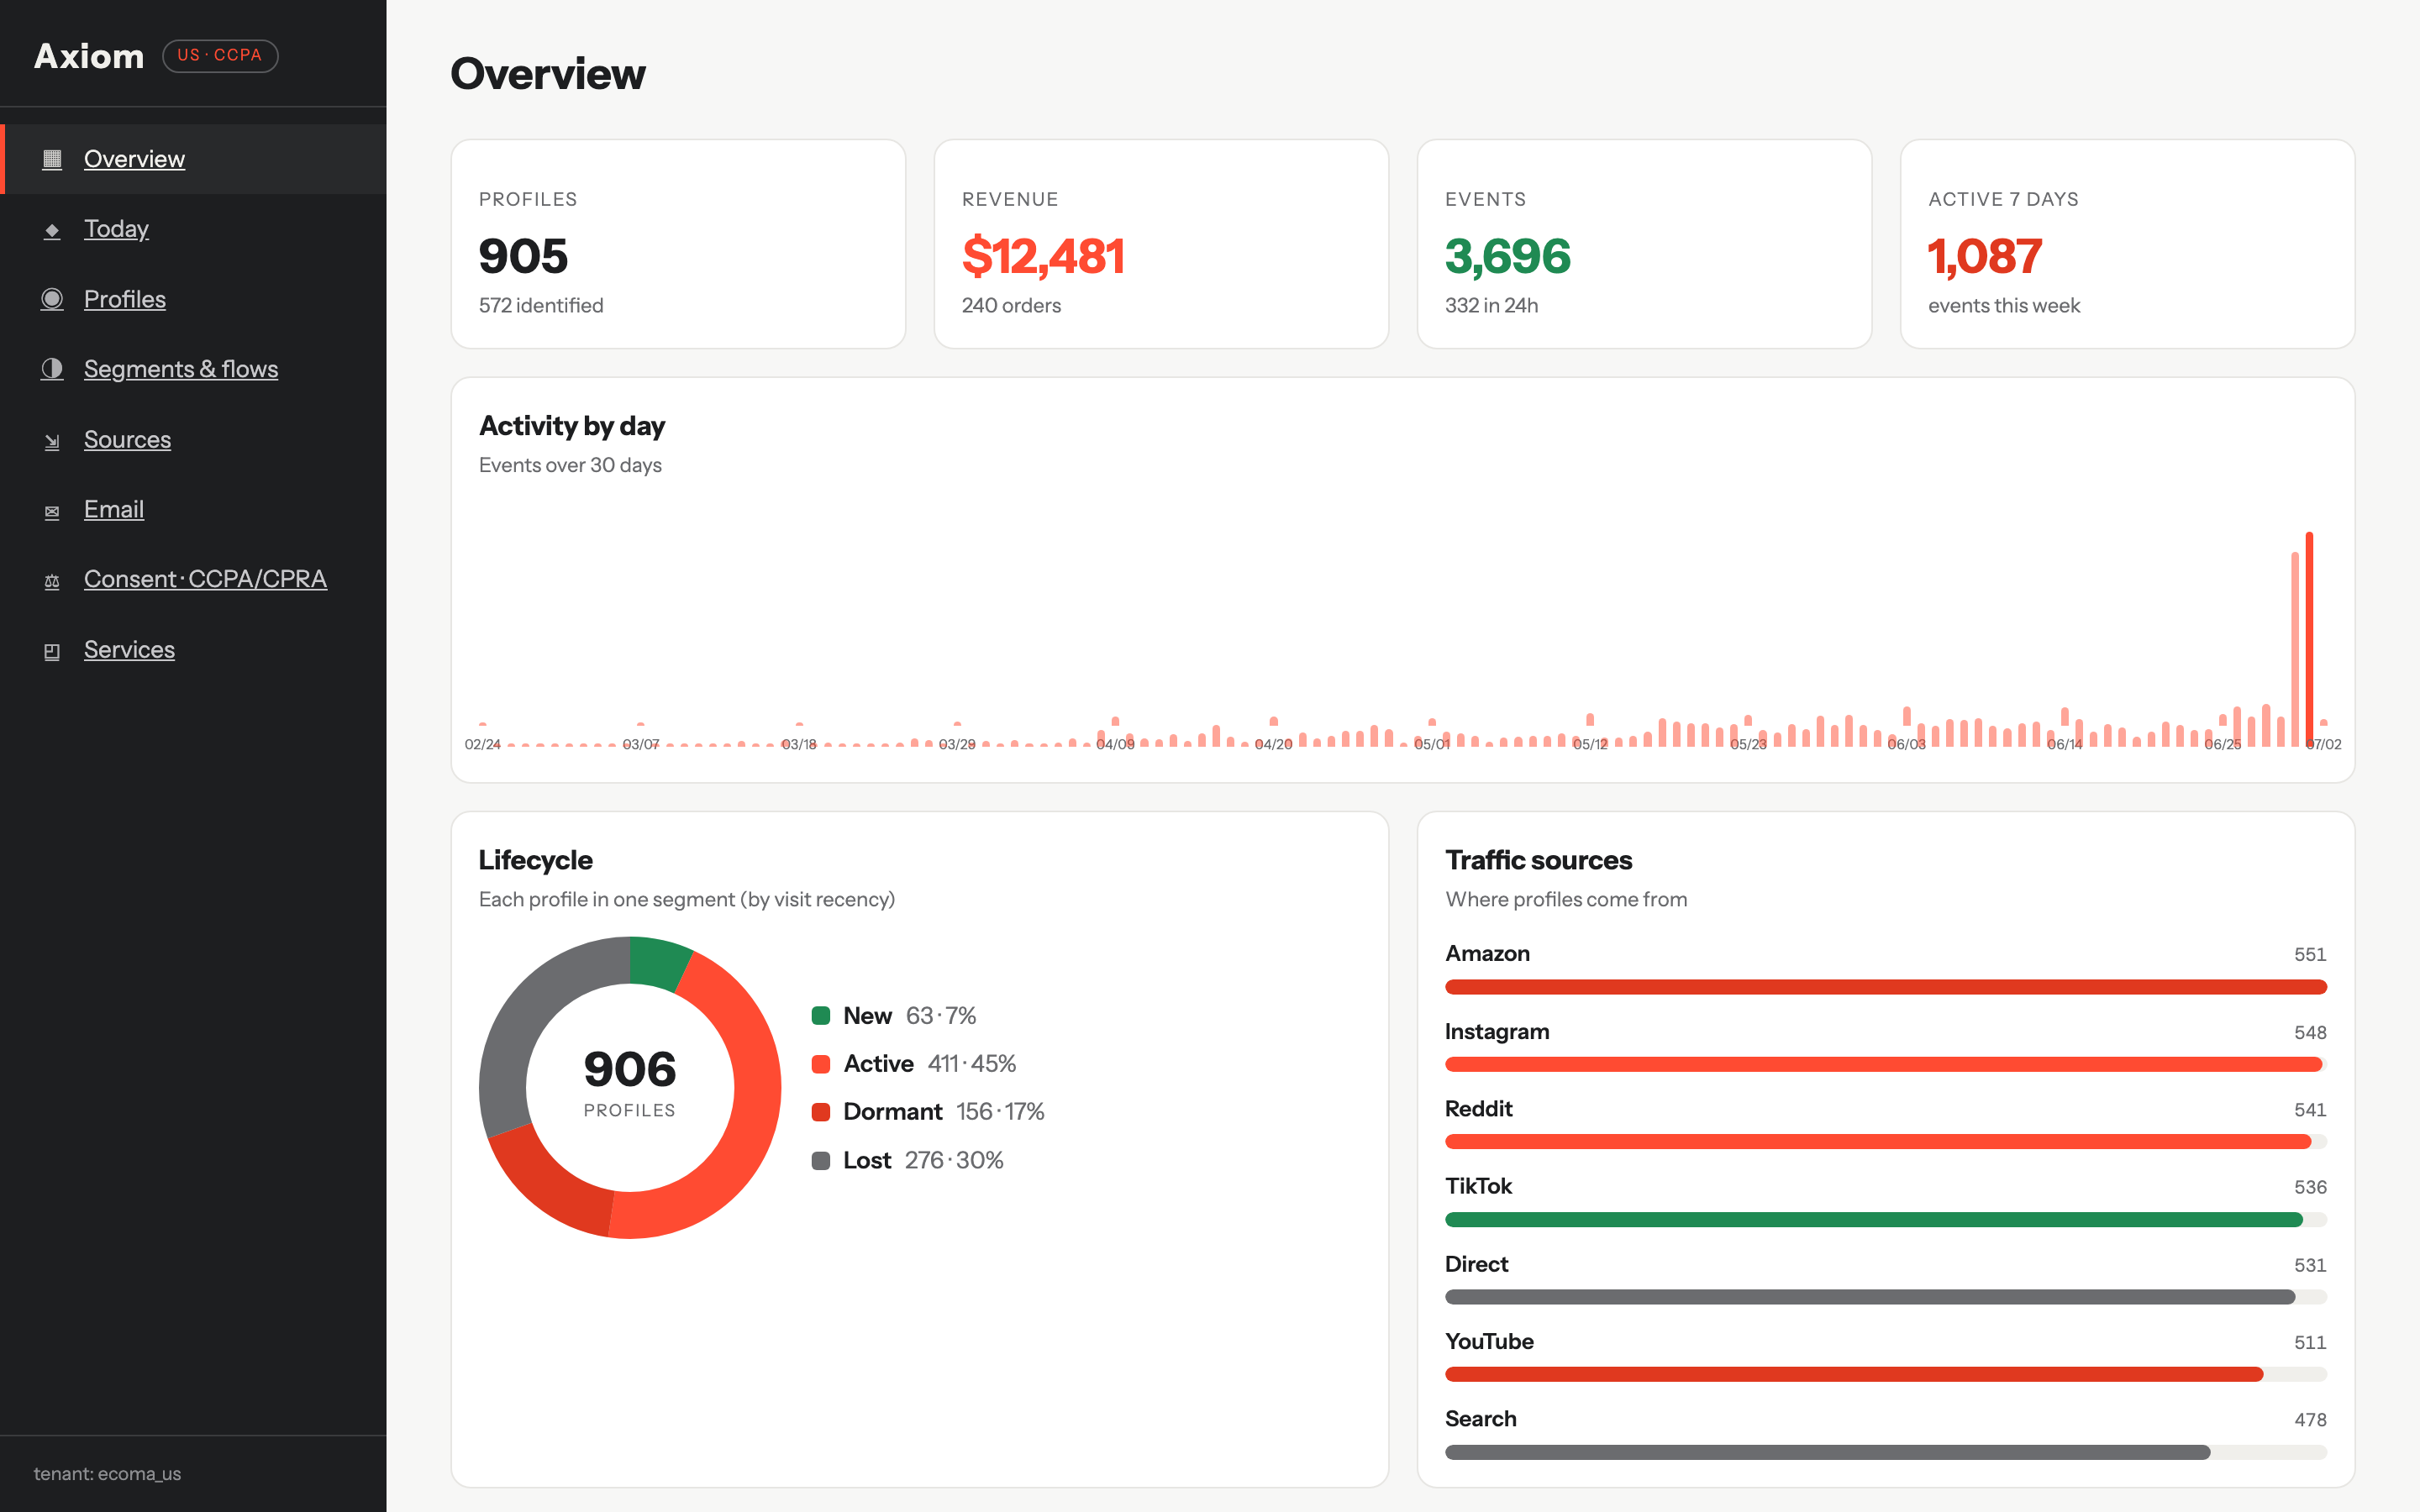Select the Profiles circle icon
Image resolution: width=2420 pixels, height=1512 pixels.
point(52,299)
